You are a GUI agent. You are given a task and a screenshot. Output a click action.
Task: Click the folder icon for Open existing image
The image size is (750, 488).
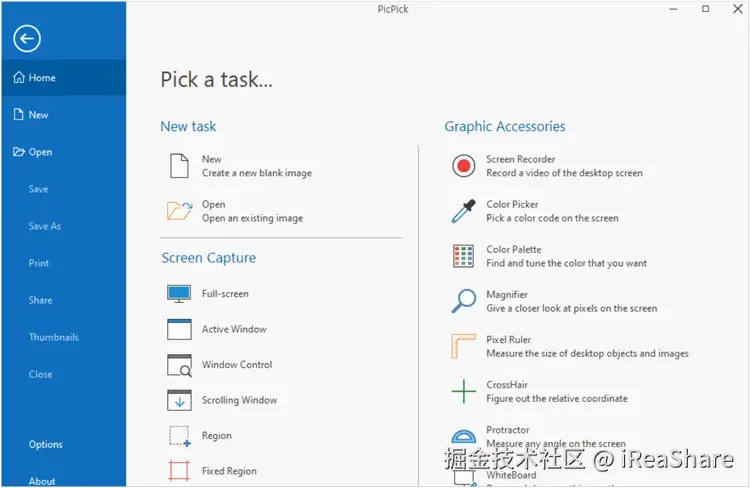point(179,211)
